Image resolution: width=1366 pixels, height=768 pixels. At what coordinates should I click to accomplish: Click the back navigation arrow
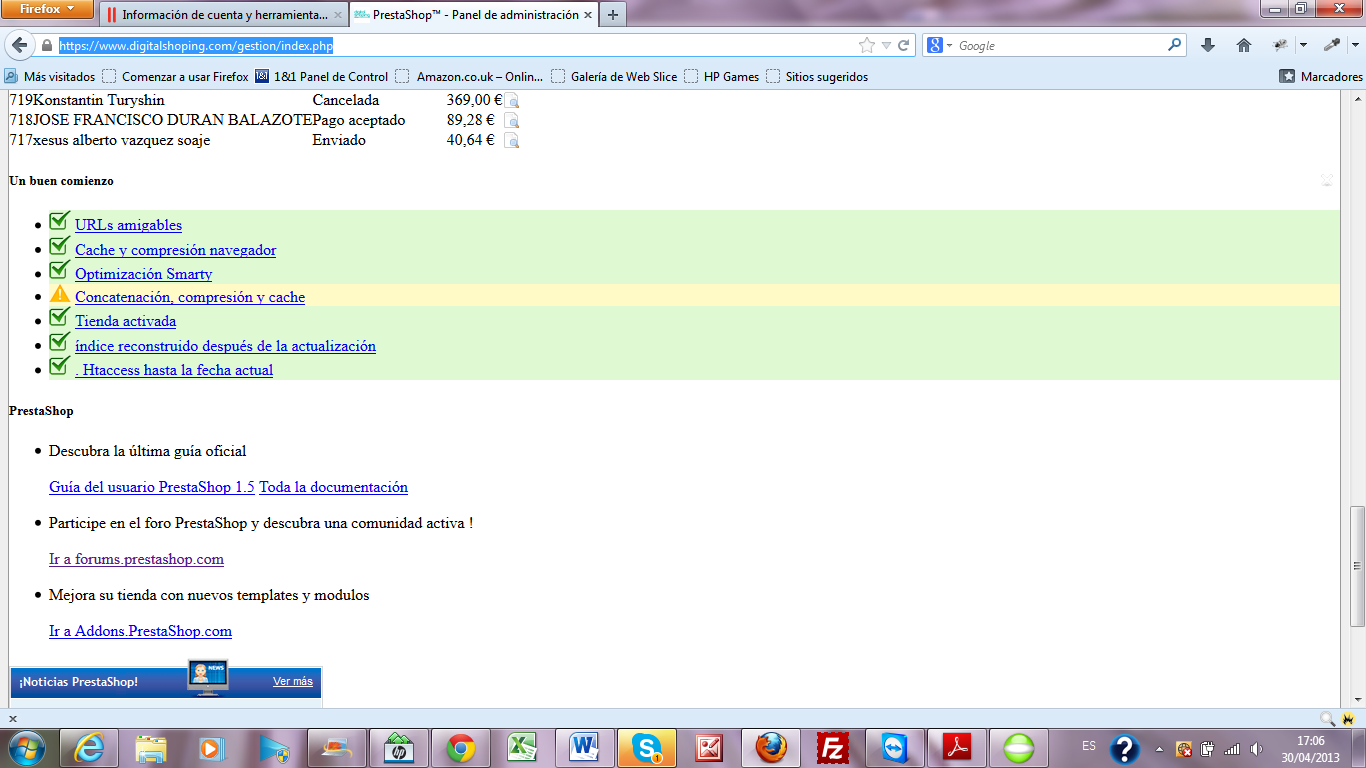coord(19,45)
